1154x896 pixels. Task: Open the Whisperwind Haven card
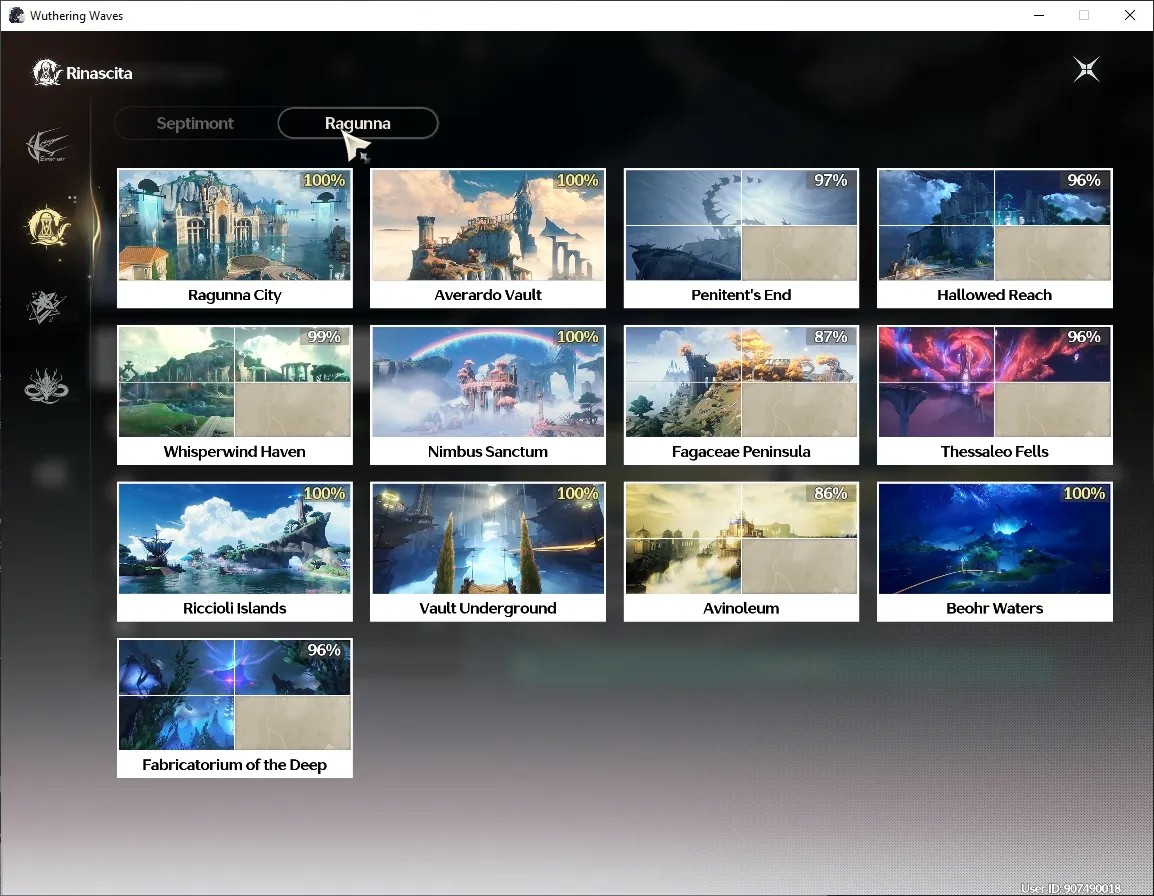tap(235, 395)
